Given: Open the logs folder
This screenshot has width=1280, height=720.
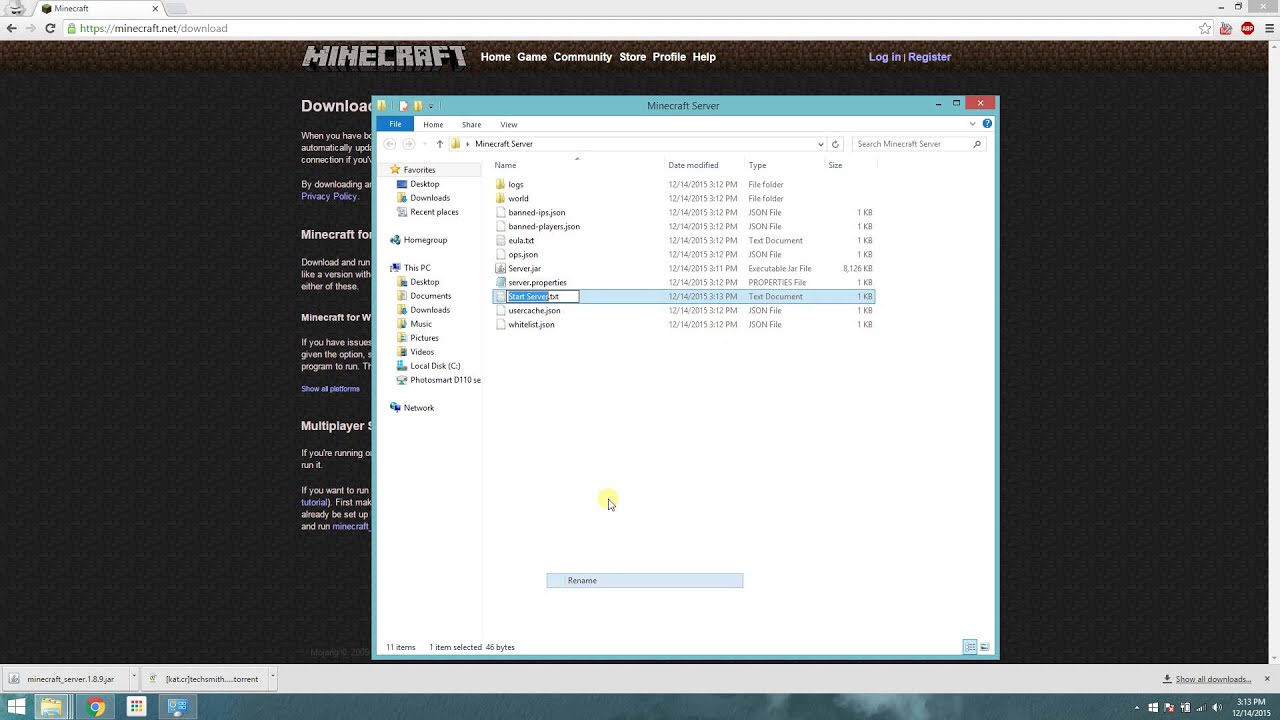Looking at the screenshot, I should pyautogui.click(x=515, y=184).
